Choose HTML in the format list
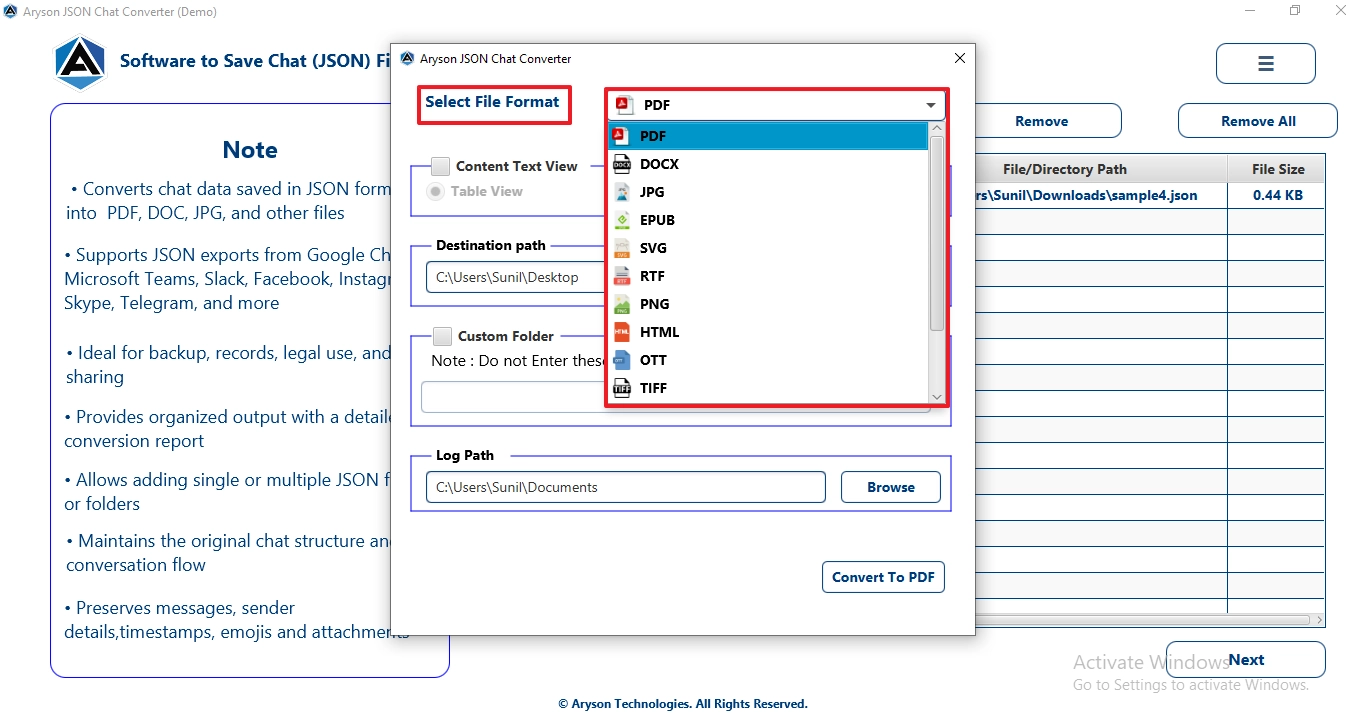This screenshot has width=1366, height=728. [x=768, y=332]
